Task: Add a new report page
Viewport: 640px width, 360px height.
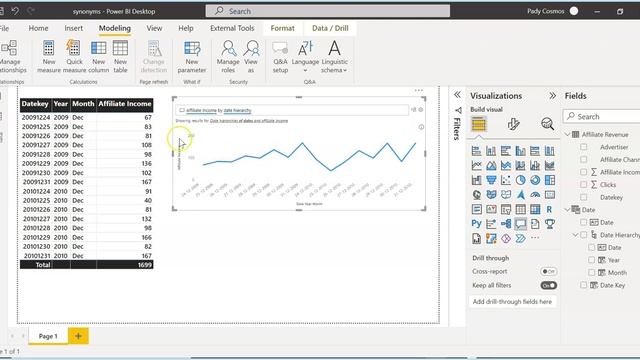Action: coord(78,336)
